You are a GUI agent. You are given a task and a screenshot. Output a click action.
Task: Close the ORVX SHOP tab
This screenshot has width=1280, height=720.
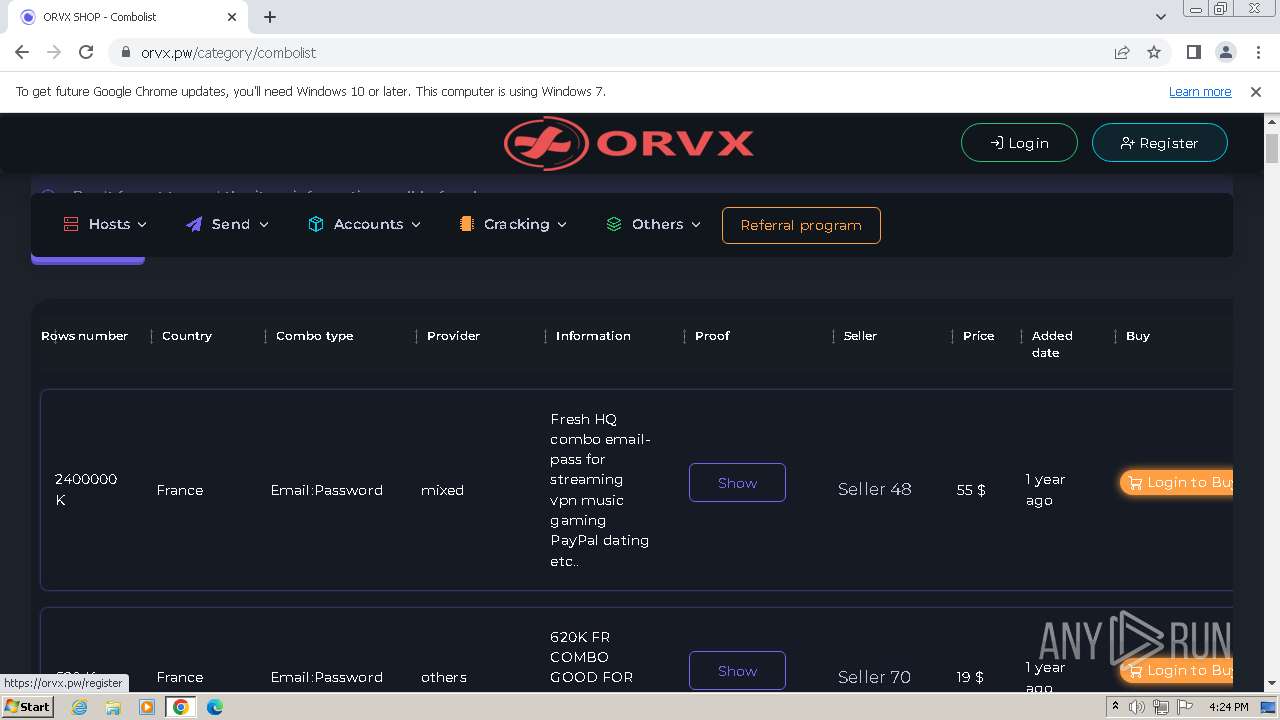click(232, 17)
